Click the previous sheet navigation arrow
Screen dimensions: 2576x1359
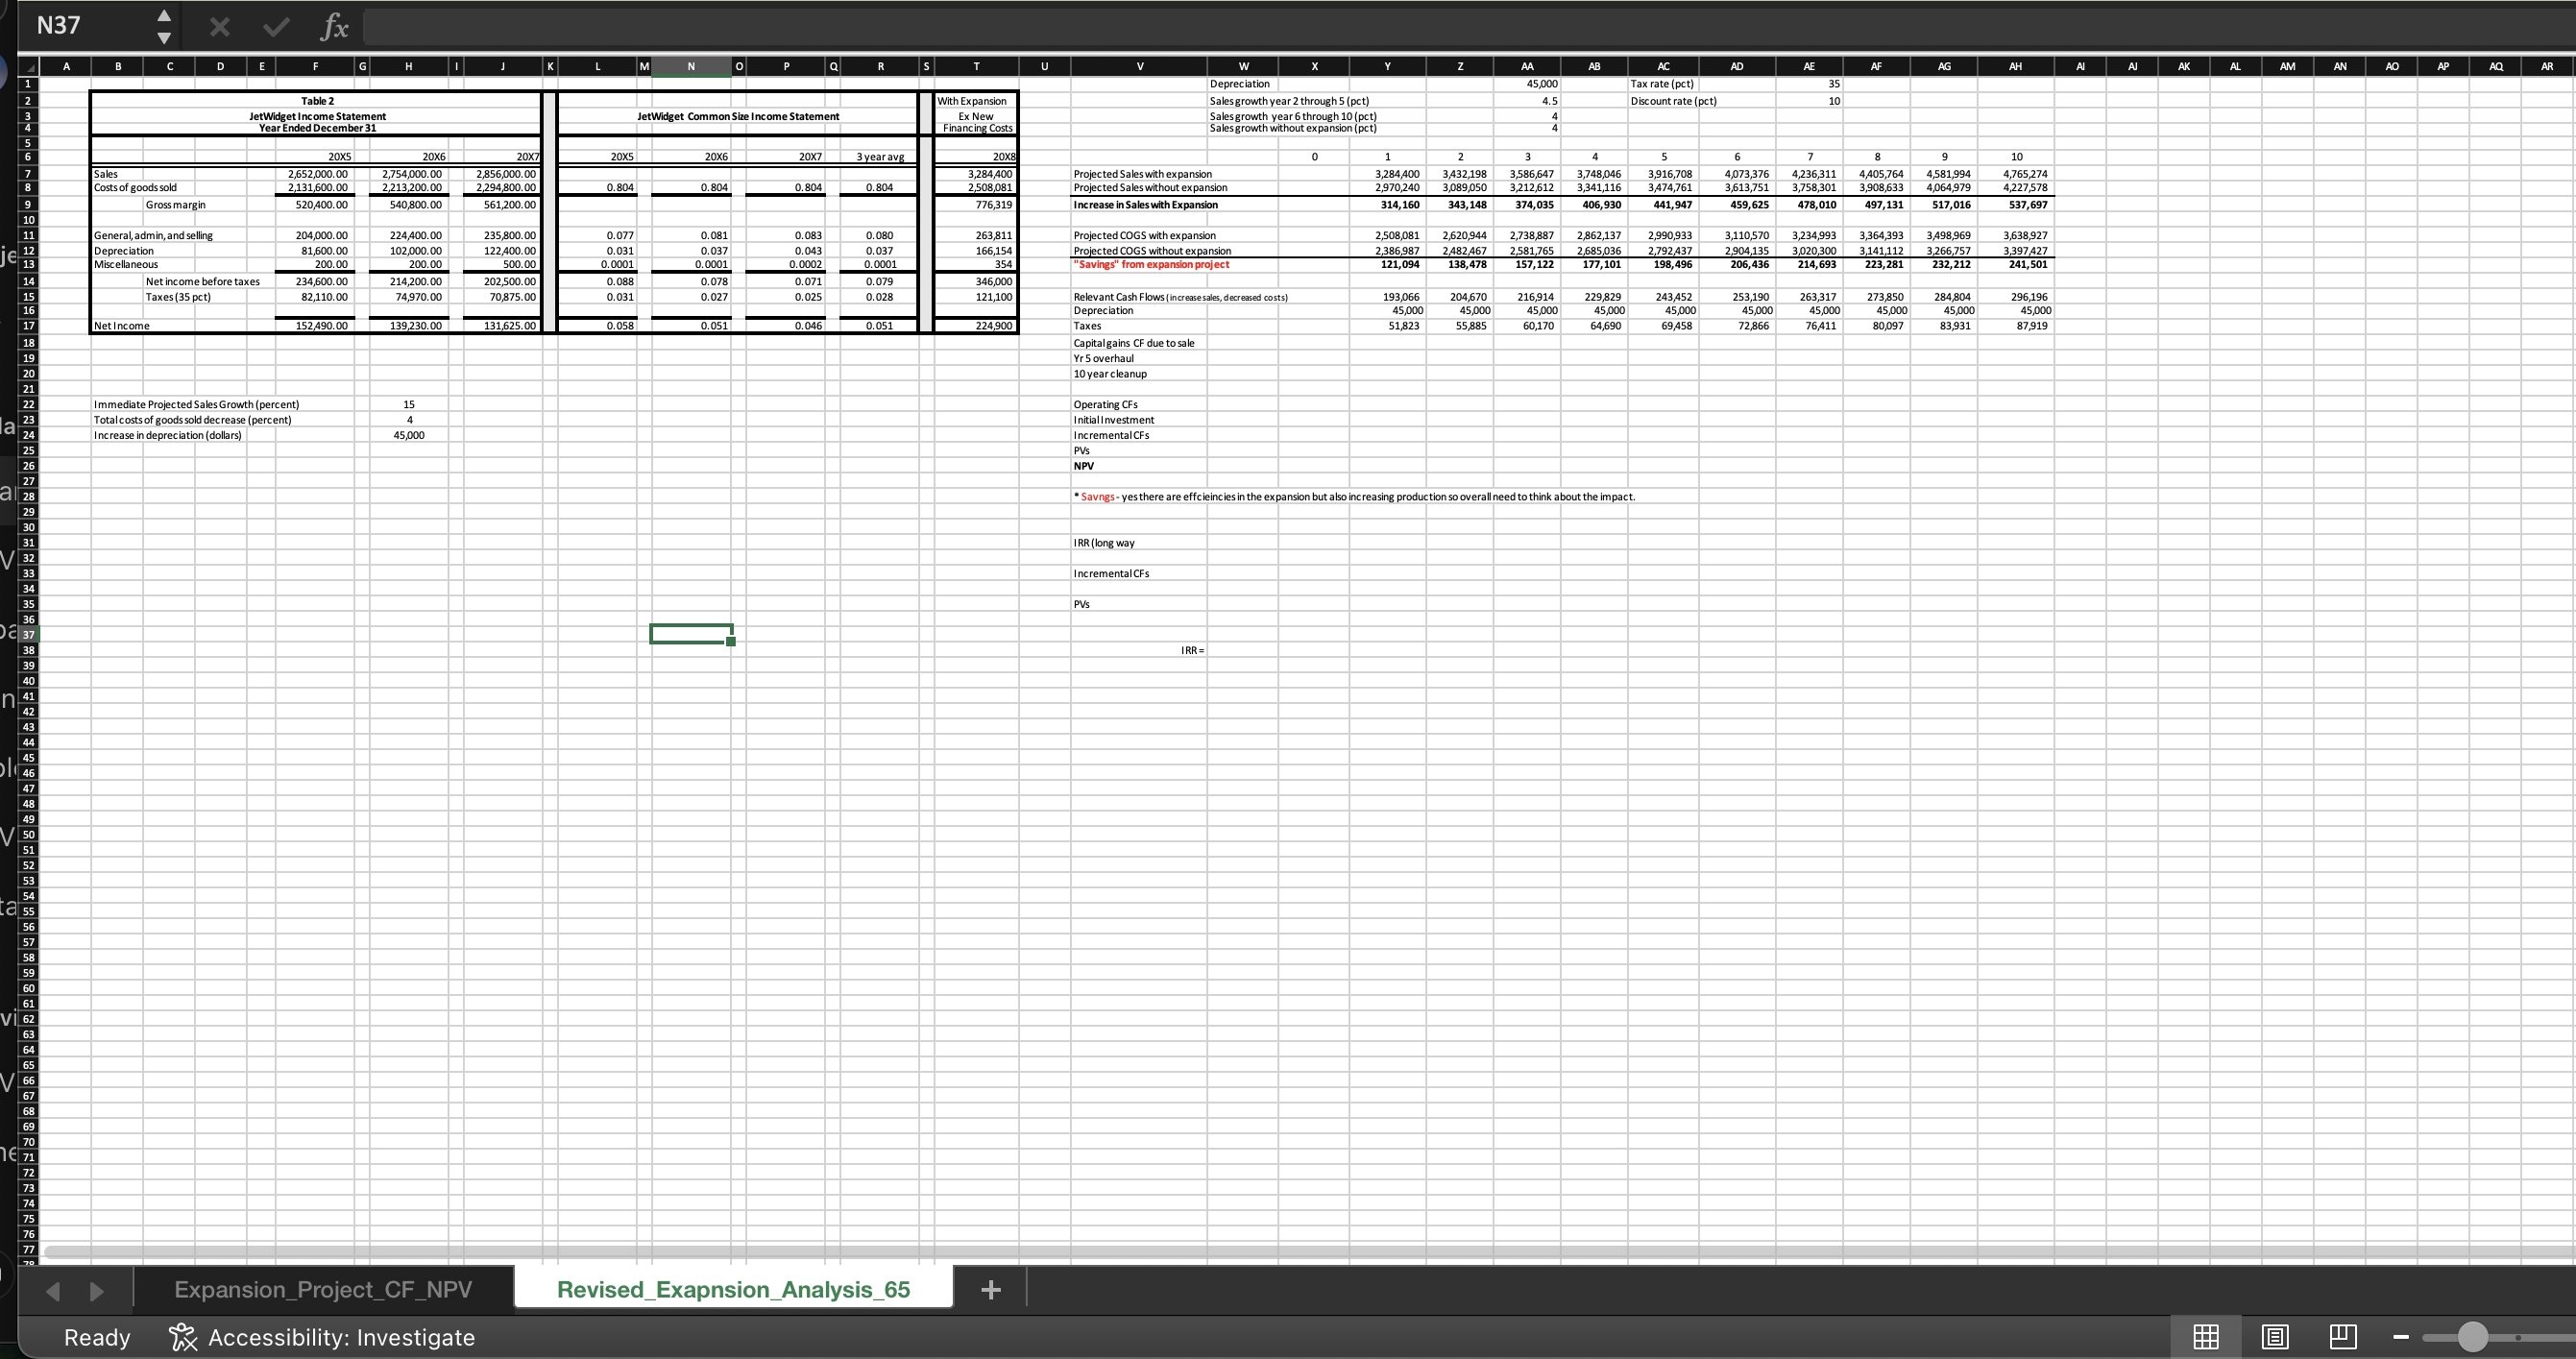[53, 1291]
